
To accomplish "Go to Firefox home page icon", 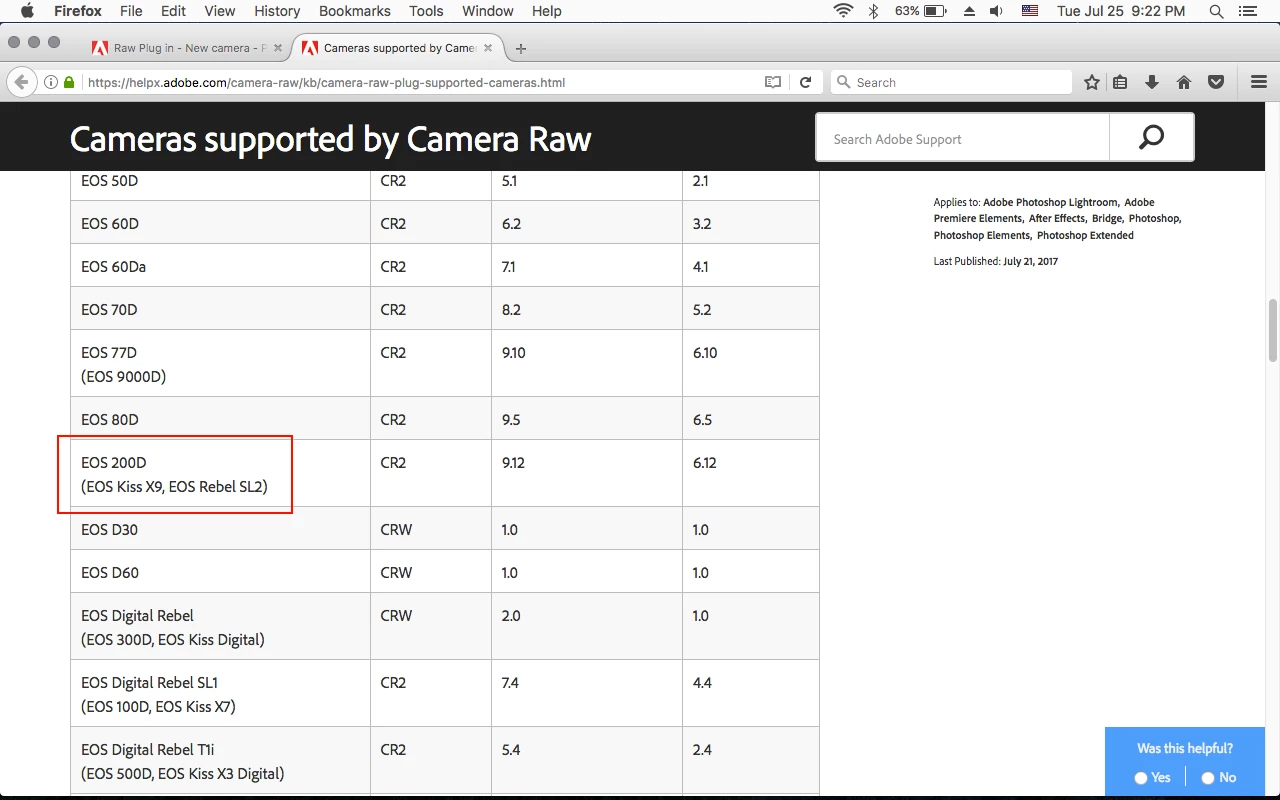I will (1184, 82).
